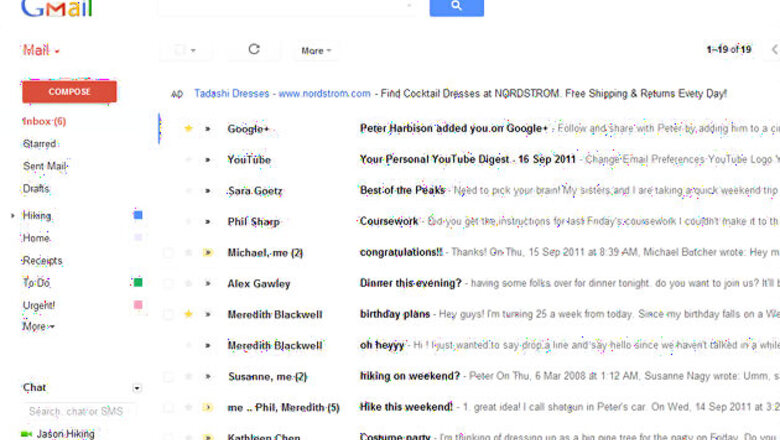Open the Tadashi Dresses ad link
This screenshot has width=780, height=440.
(231, 93)
